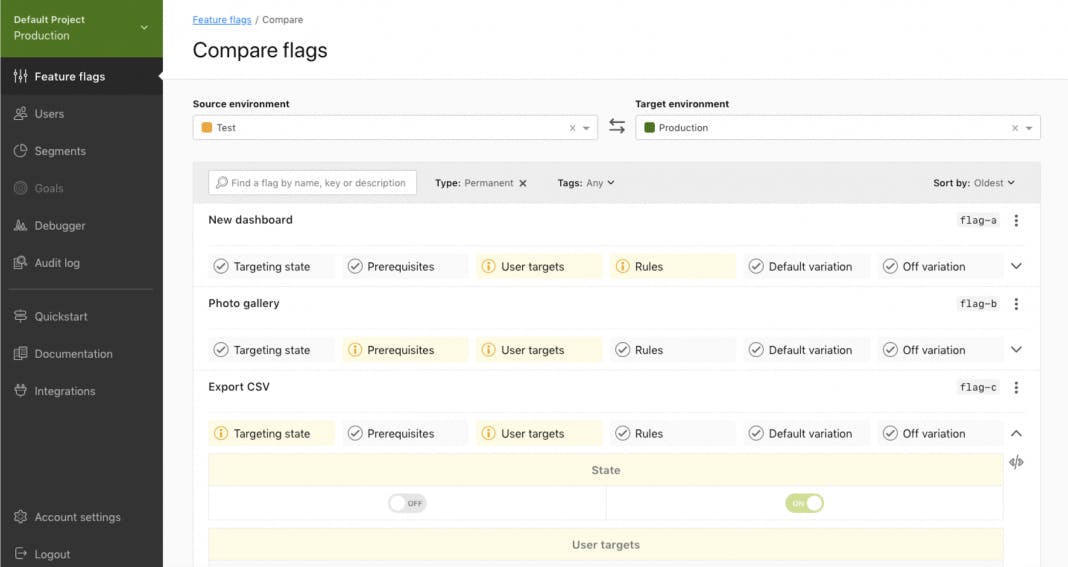Toggle the ON state switch
Image resolution: width=1068 pixels, height=567 pixels.
click(x=804, y=503)
